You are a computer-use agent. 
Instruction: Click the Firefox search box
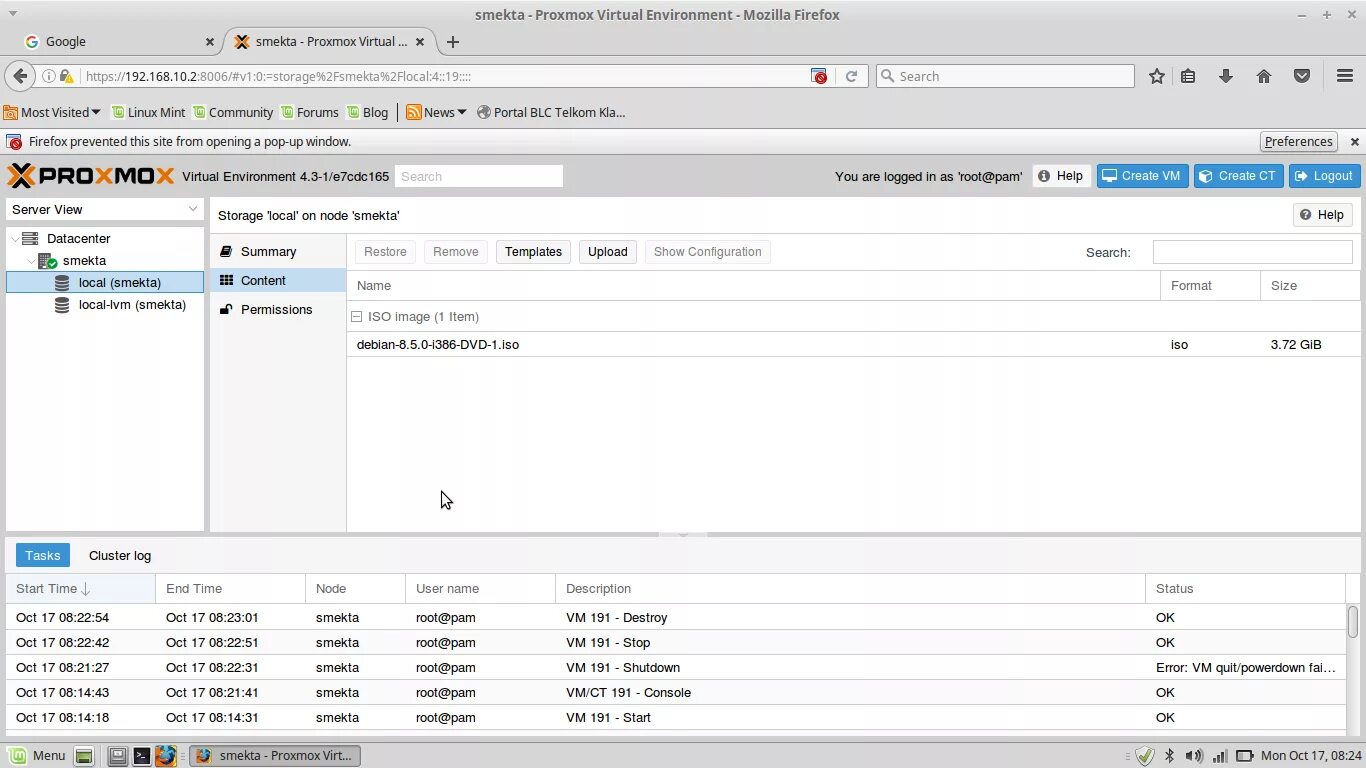(x=1005, y=76)
